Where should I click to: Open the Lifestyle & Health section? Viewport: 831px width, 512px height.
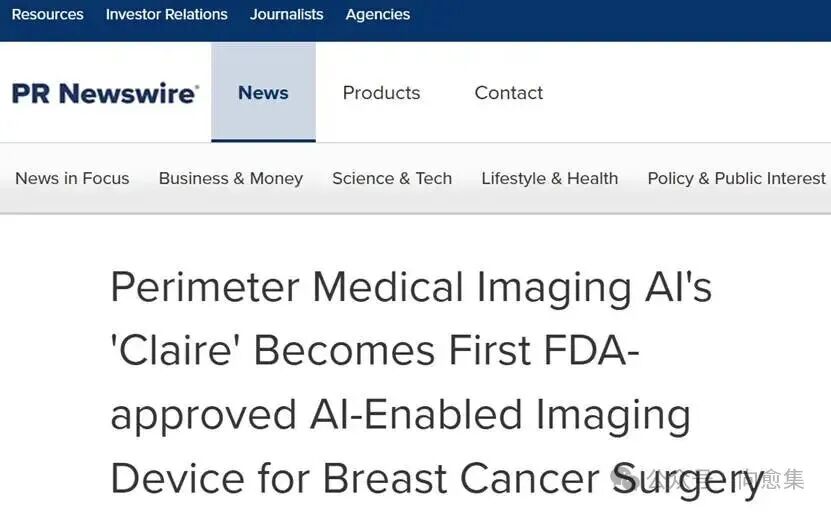point(549,179)
